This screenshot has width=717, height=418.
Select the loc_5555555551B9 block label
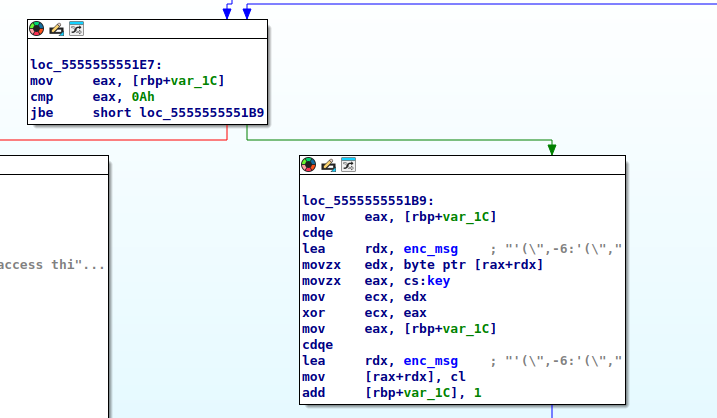click(368, 201)
